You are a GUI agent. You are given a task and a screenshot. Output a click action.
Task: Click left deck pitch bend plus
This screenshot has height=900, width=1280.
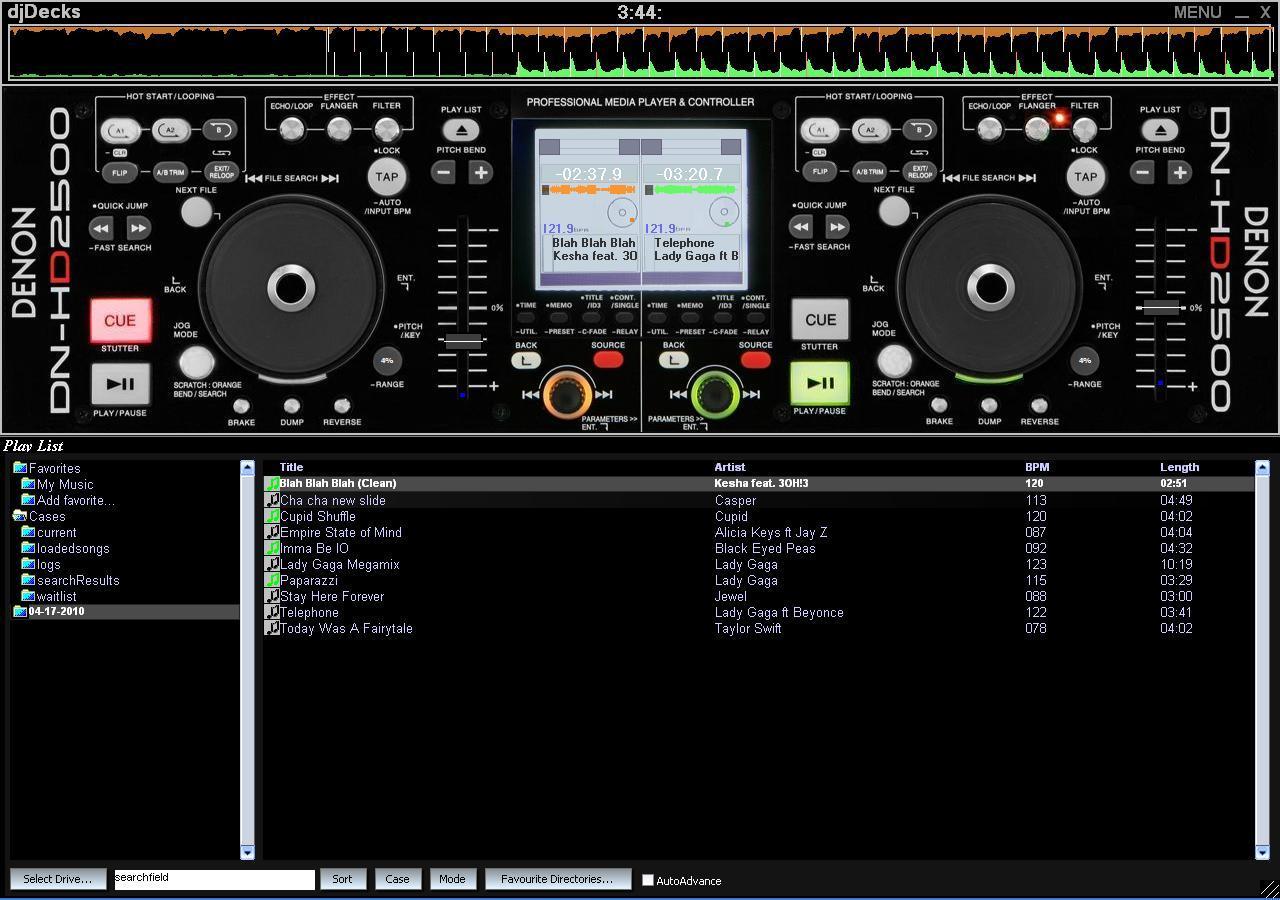point(481,172)
